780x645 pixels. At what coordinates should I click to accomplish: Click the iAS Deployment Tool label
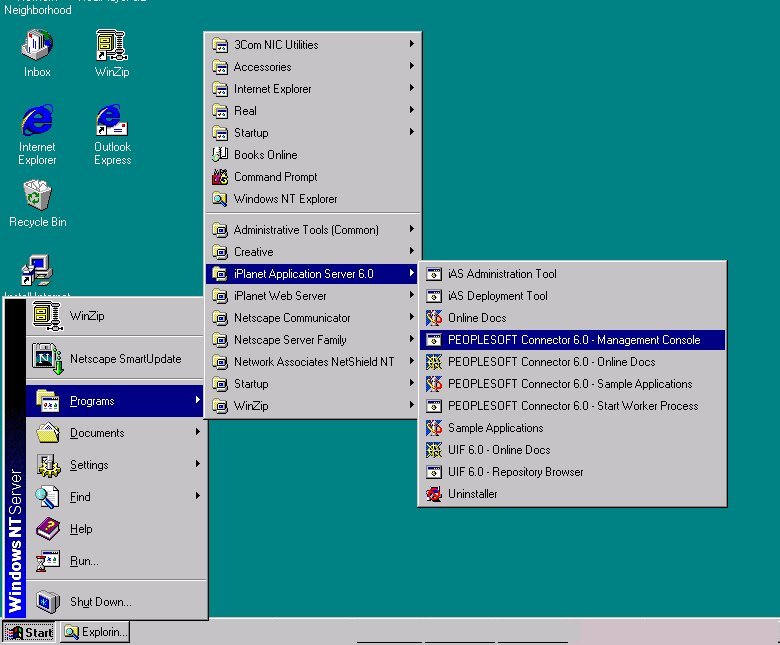[497, 296]
